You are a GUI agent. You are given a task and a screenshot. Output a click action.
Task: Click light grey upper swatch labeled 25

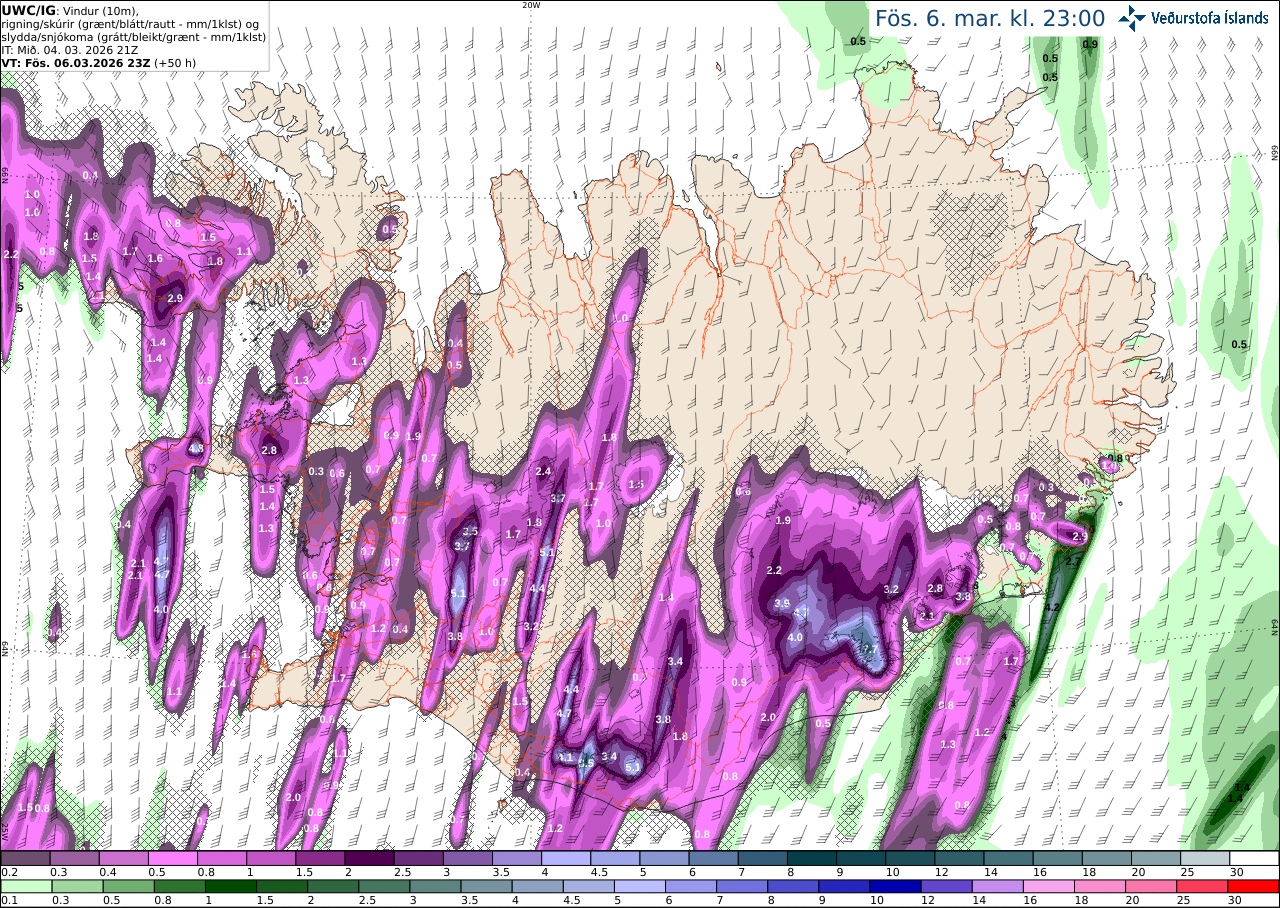point(1205,858)
